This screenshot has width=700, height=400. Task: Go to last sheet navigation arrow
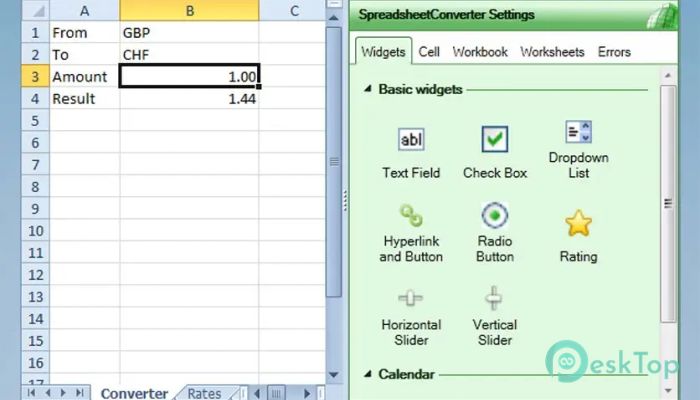tap(79, 393)
